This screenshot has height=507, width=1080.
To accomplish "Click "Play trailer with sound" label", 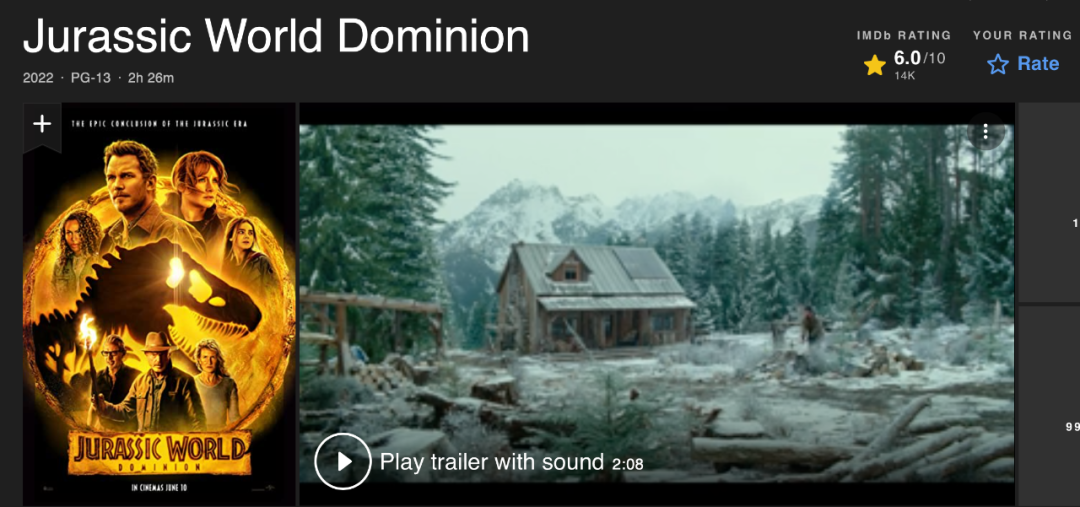I will tap(492, 462).
